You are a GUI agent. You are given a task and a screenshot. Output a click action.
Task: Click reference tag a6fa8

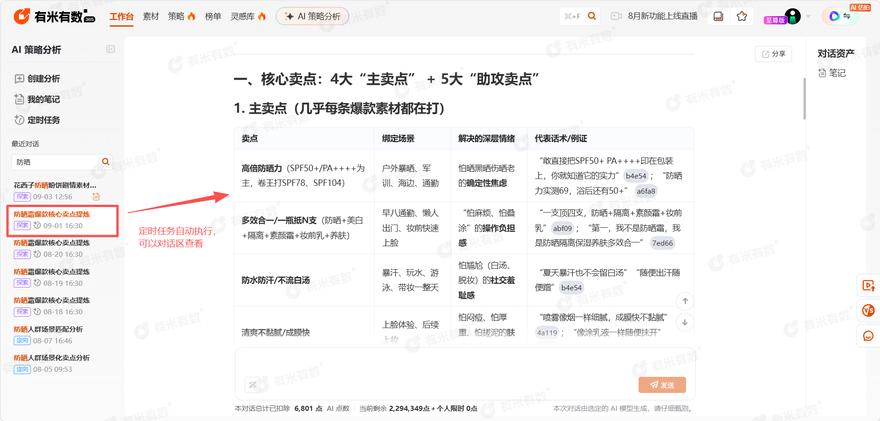click(645, 191)
